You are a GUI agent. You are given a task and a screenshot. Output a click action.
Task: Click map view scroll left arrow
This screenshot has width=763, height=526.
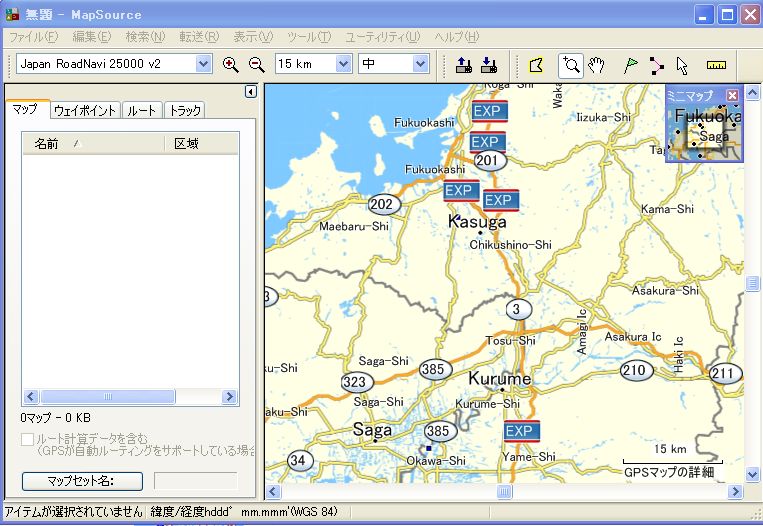click(x=273, y=492)
